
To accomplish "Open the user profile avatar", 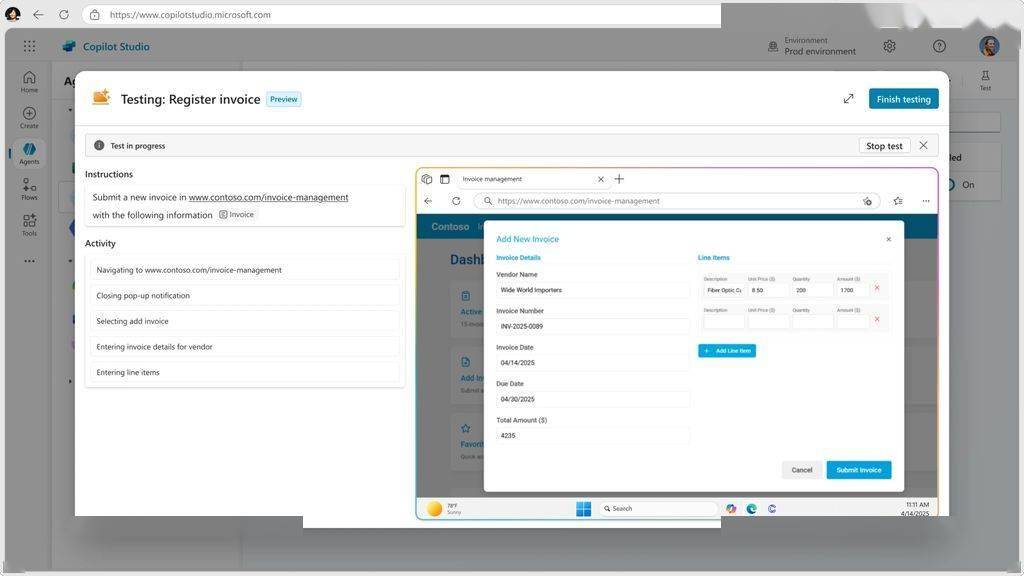I will pos(989,46).
